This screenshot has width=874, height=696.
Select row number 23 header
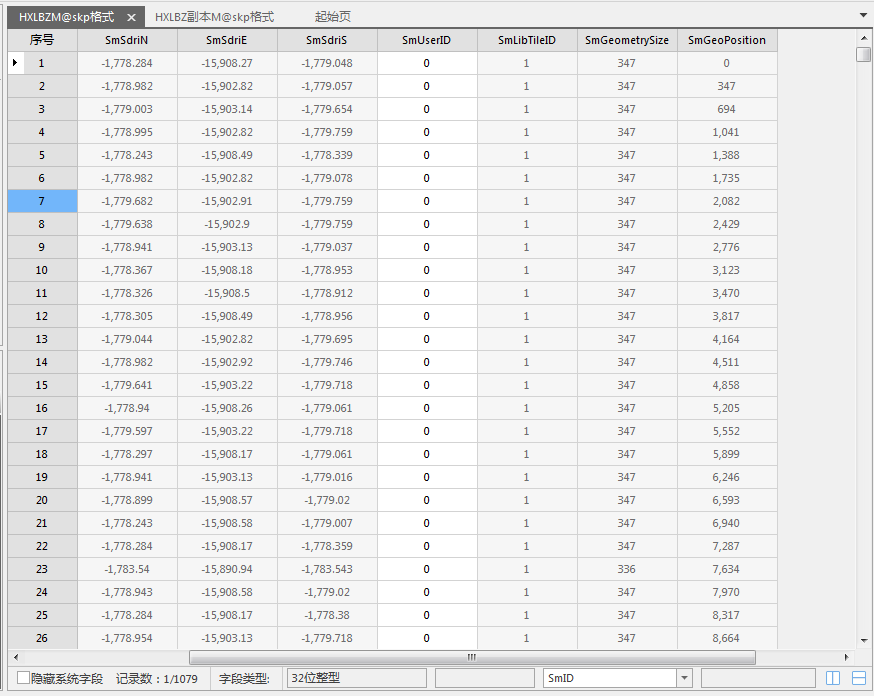[x=42, y=569]
